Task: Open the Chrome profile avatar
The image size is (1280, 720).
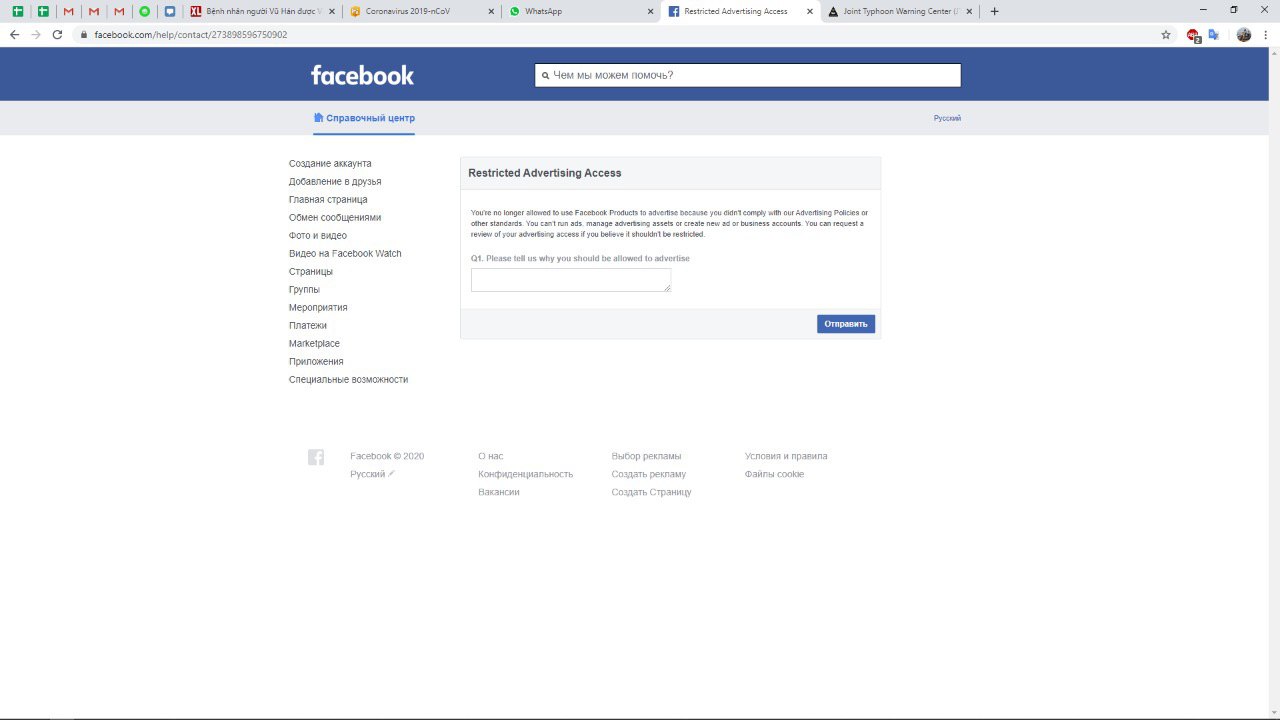Action: pos(1244,34)
